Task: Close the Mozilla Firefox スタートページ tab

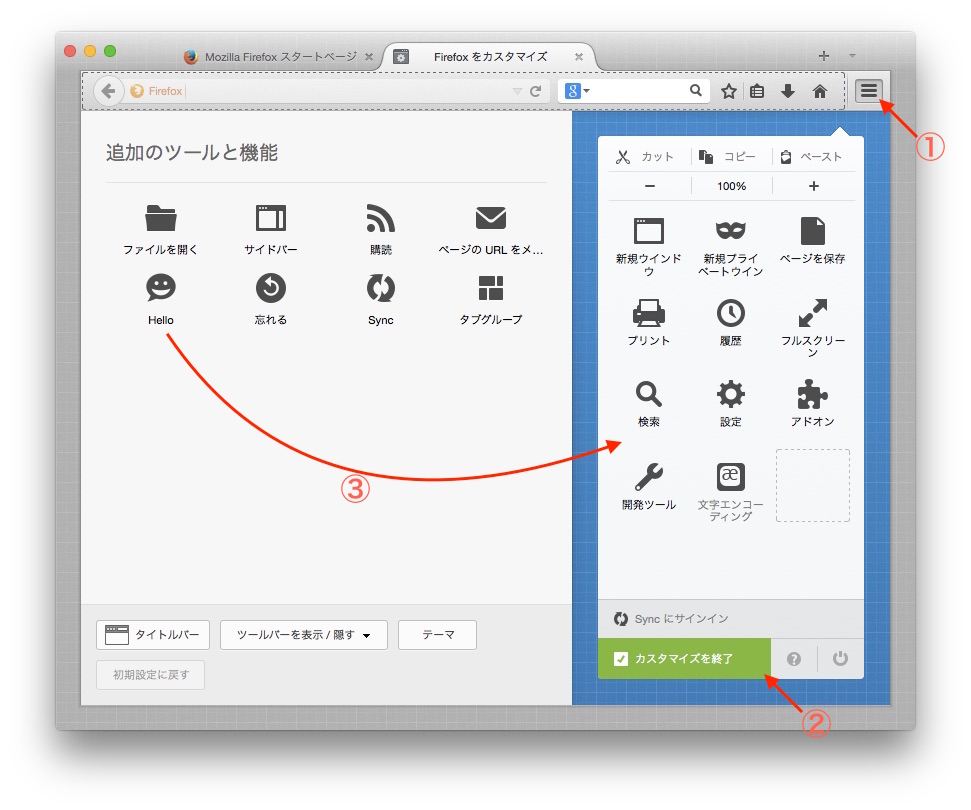Action: (x=368, y=57)
